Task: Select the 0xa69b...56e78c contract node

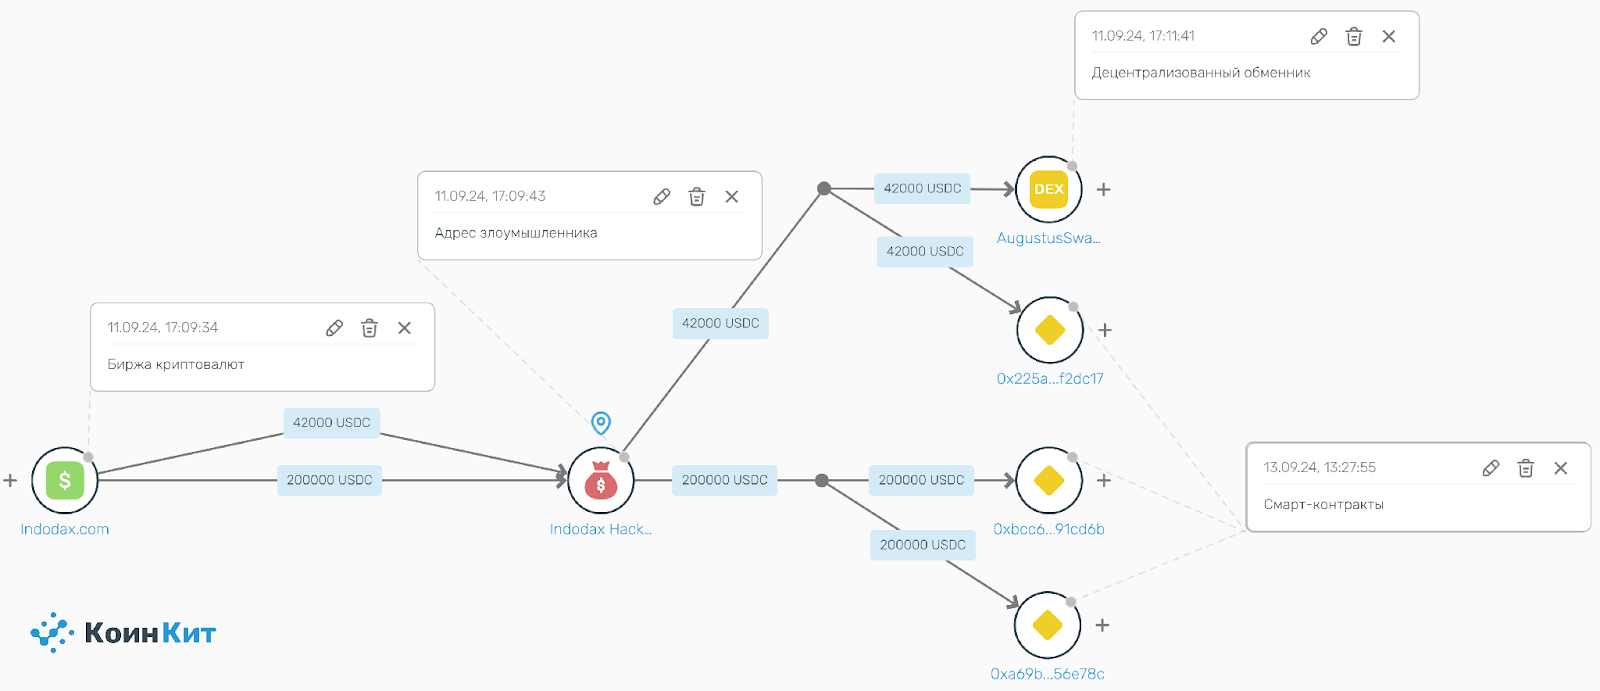Action: pos(1048,625)
